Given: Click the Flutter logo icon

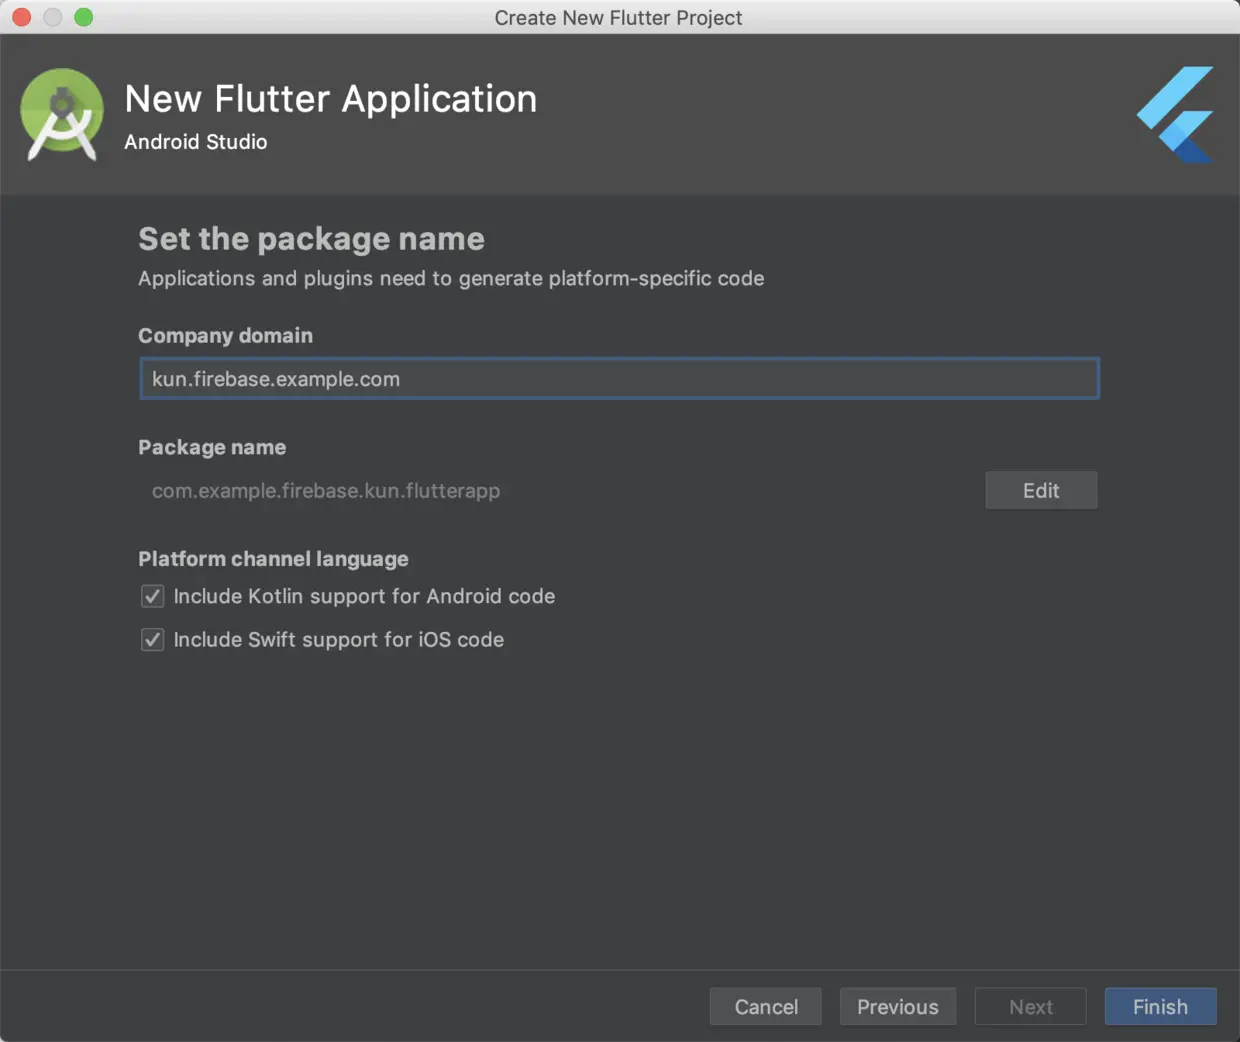Looking at the screenshot, I should coord(1177,114).
